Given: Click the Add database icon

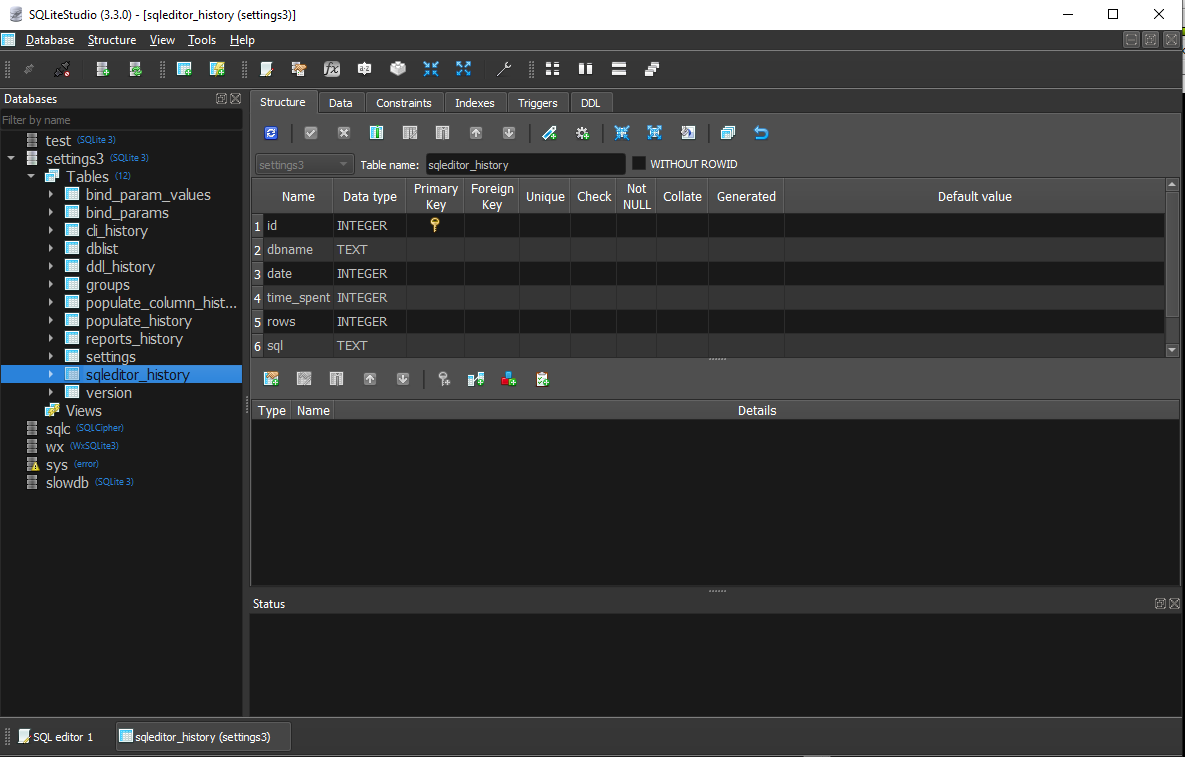Looking at the screenshot, I should tap(102, 69).
